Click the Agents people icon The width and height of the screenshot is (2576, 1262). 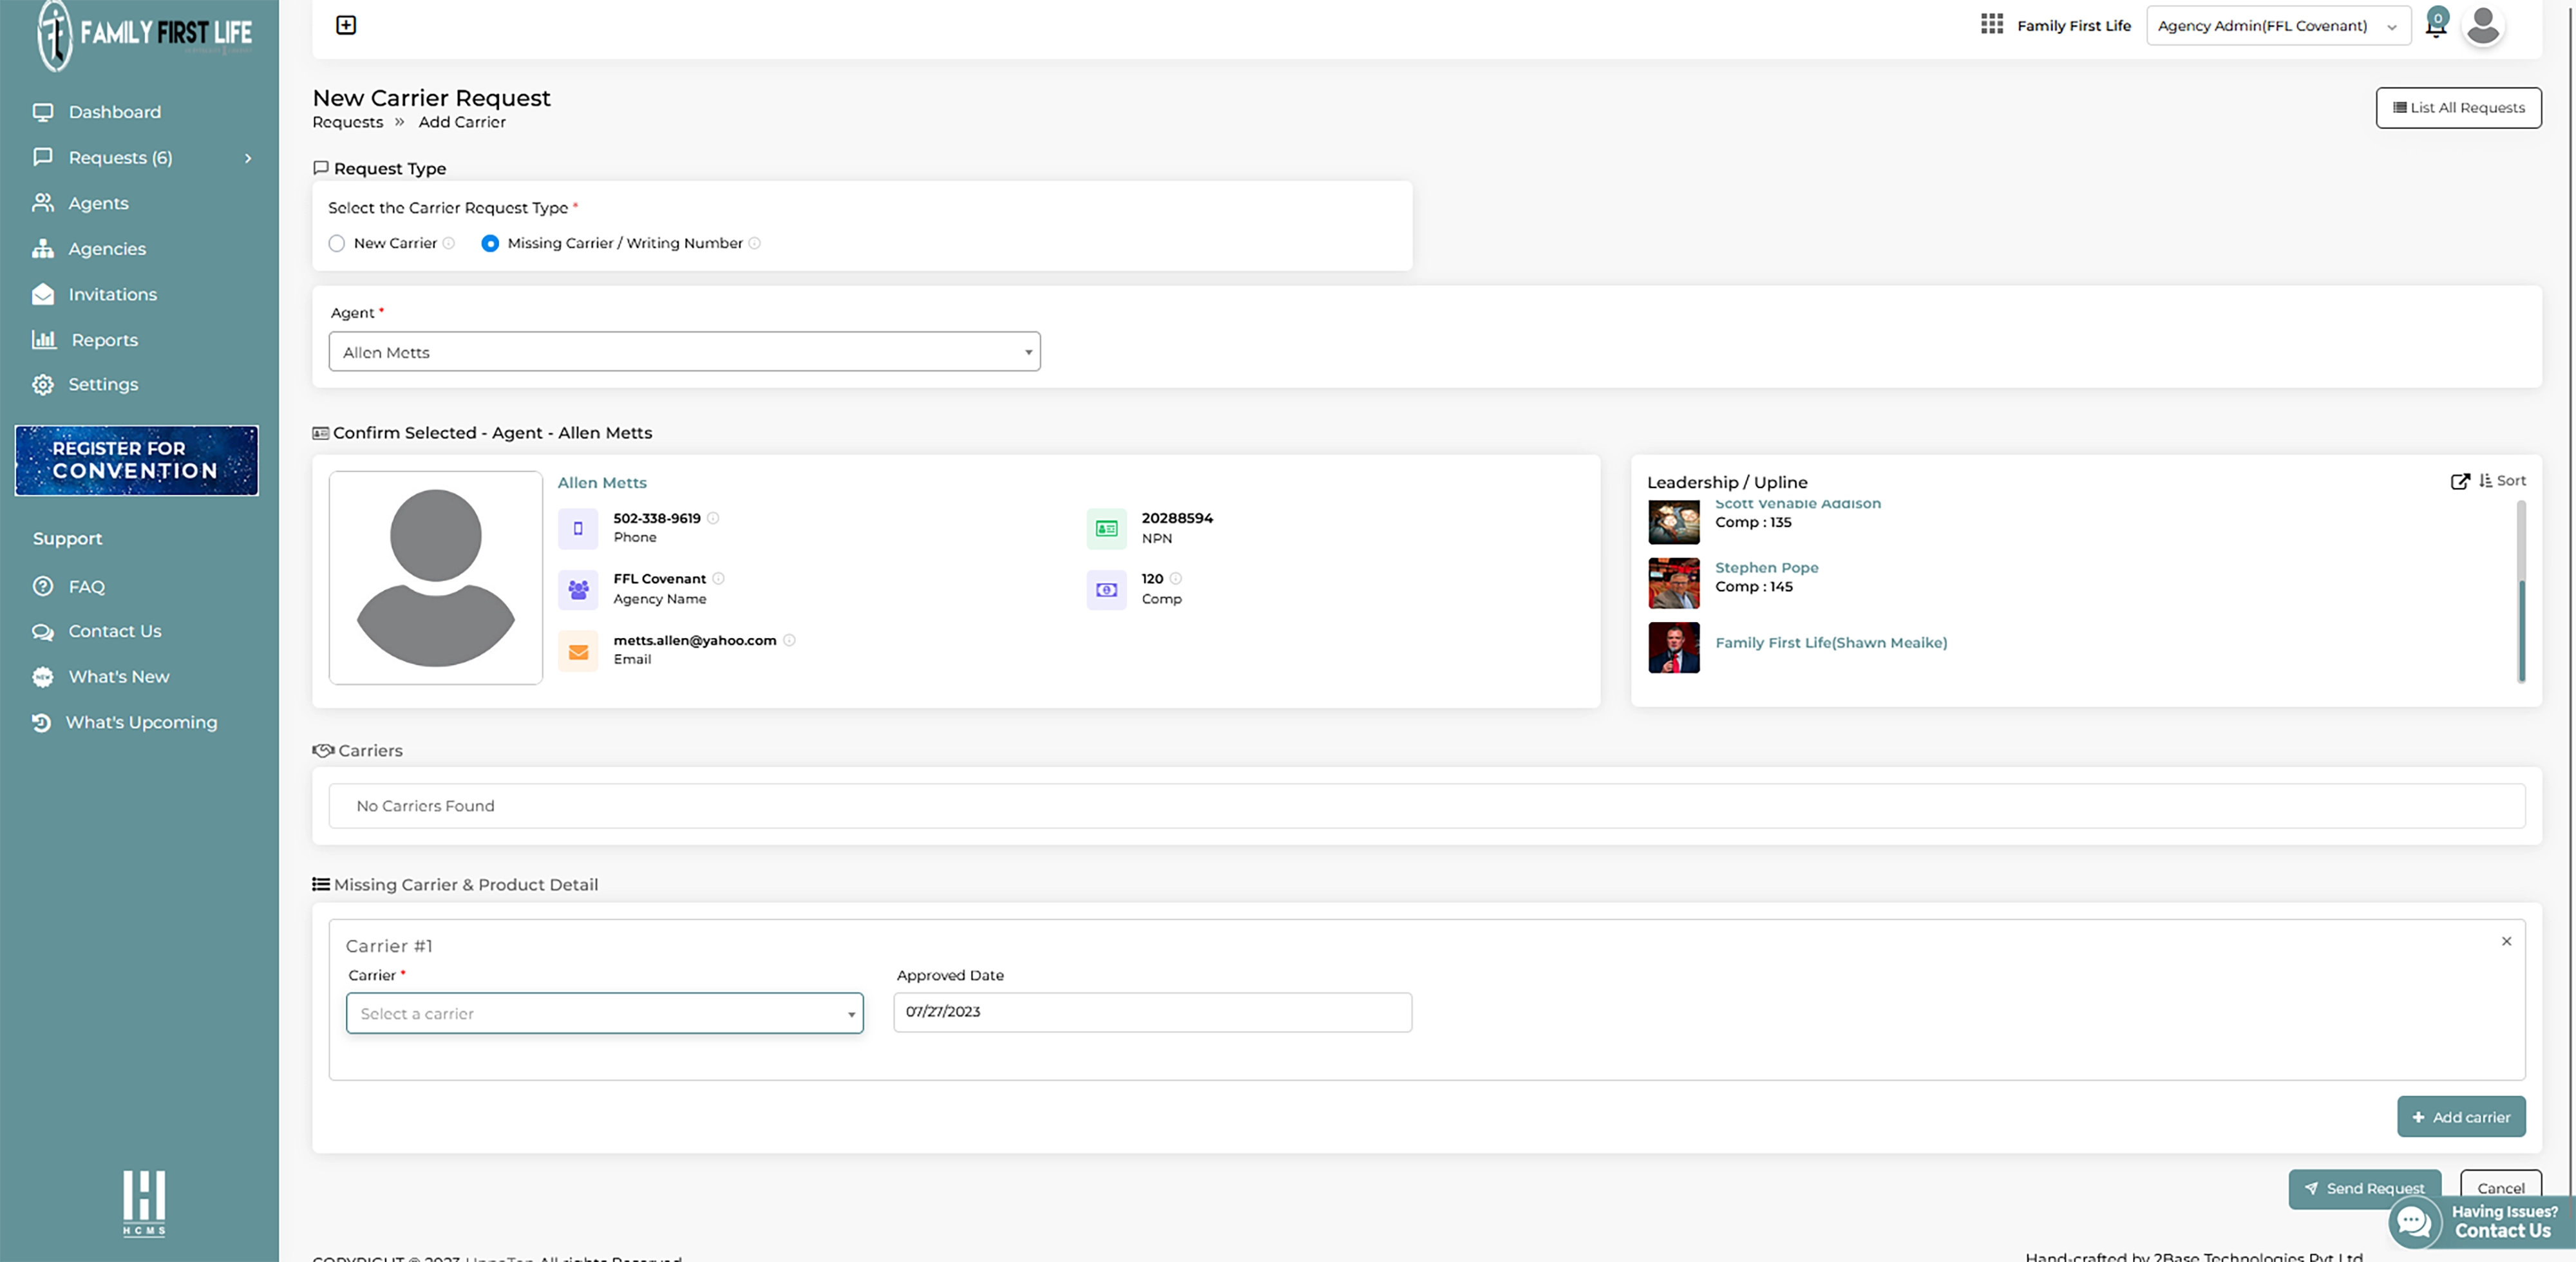43,203
